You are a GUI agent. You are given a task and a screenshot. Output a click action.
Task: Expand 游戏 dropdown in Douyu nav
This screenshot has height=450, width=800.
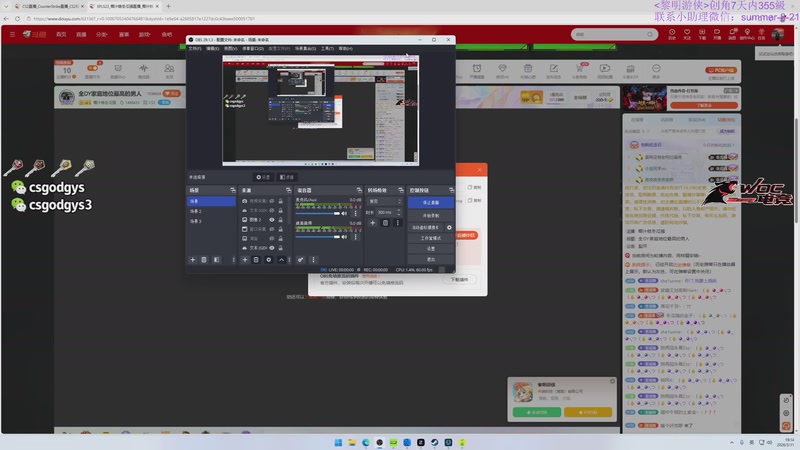pyautogui.click(x=144, y=34)
